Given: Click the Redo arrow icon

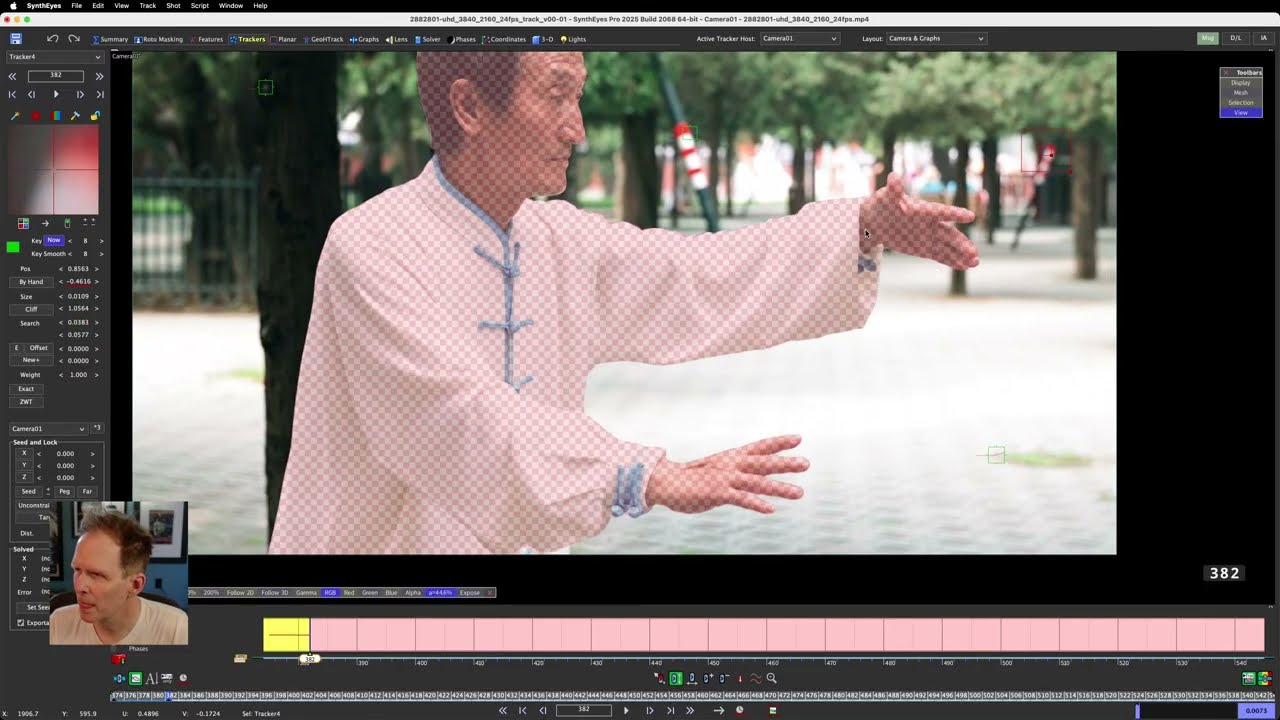Looking at the screenshot, I should (x=74, y=39).
